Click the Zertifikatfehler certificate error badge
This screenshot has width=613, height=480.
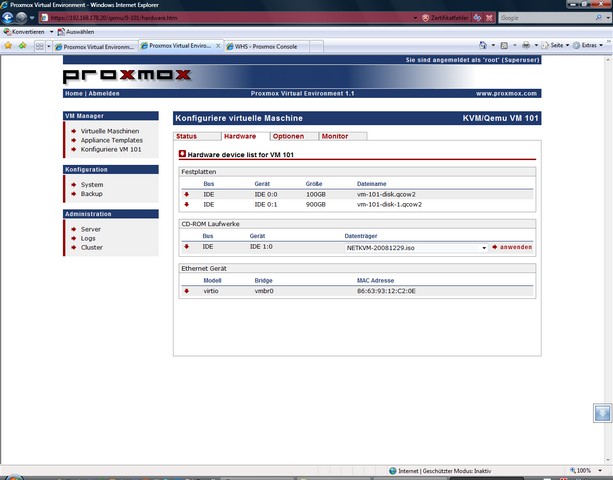(445, 18)
